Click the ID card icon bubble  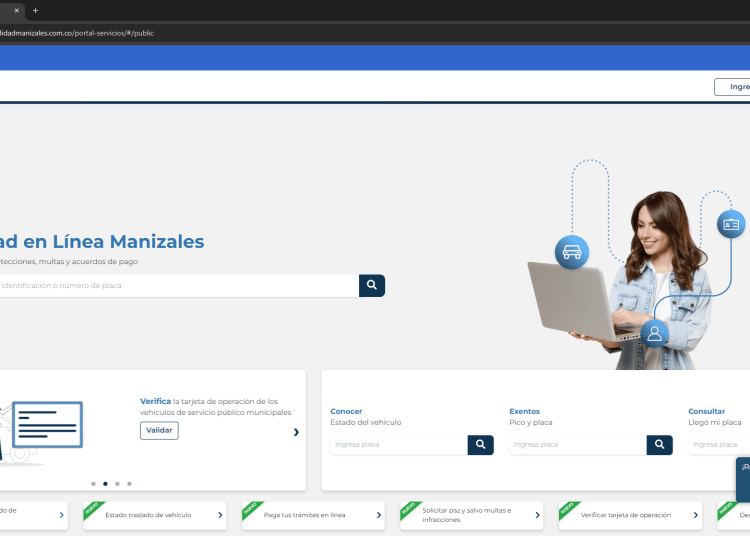point(731,224)
